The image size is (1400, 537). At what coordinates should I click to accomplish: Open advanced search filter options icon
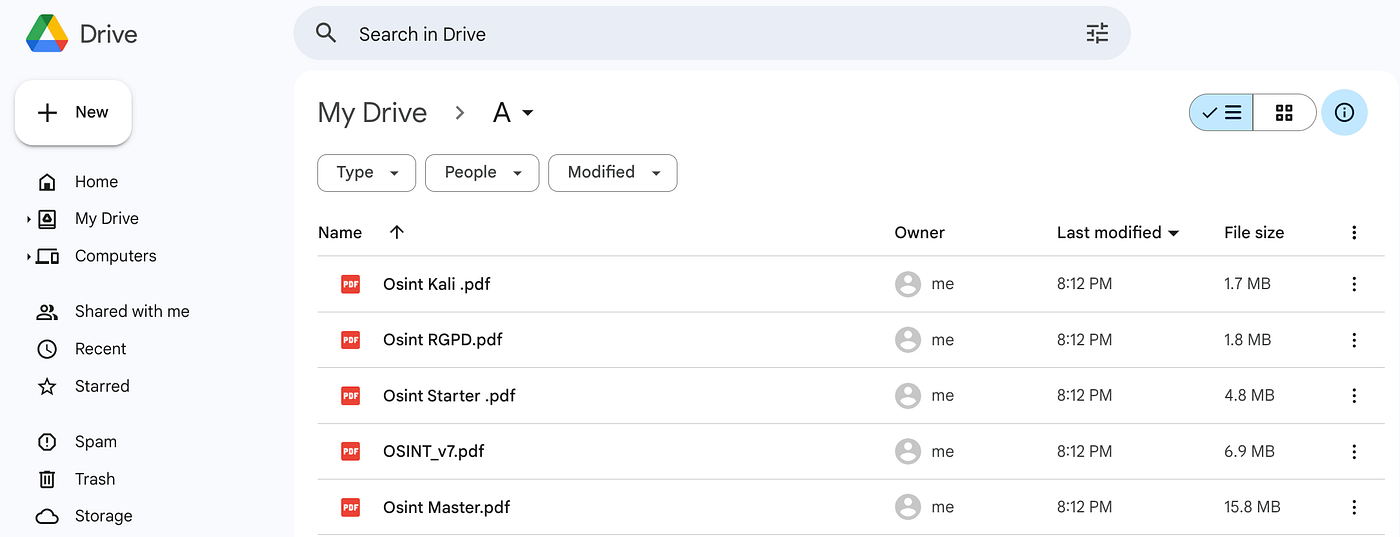(x=1097, y=34)
